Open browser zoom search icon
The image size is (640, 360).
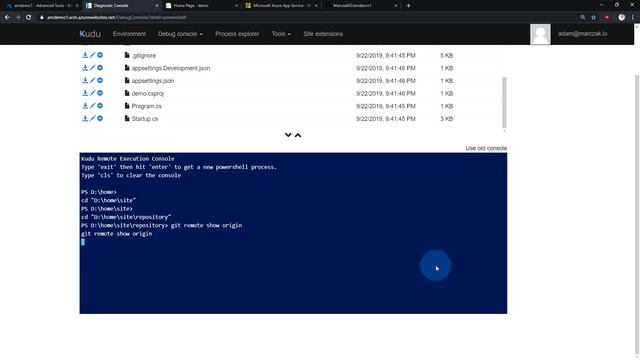[582, 18]
